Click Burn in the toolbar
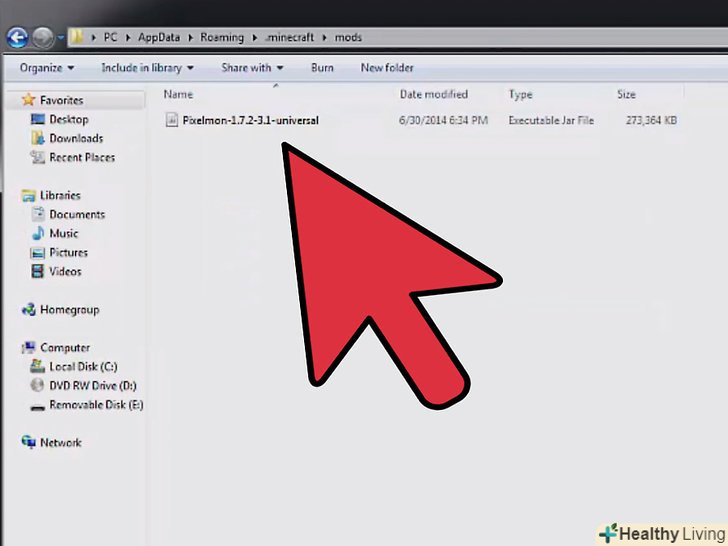728x546 pixels. tap(322, 68)
